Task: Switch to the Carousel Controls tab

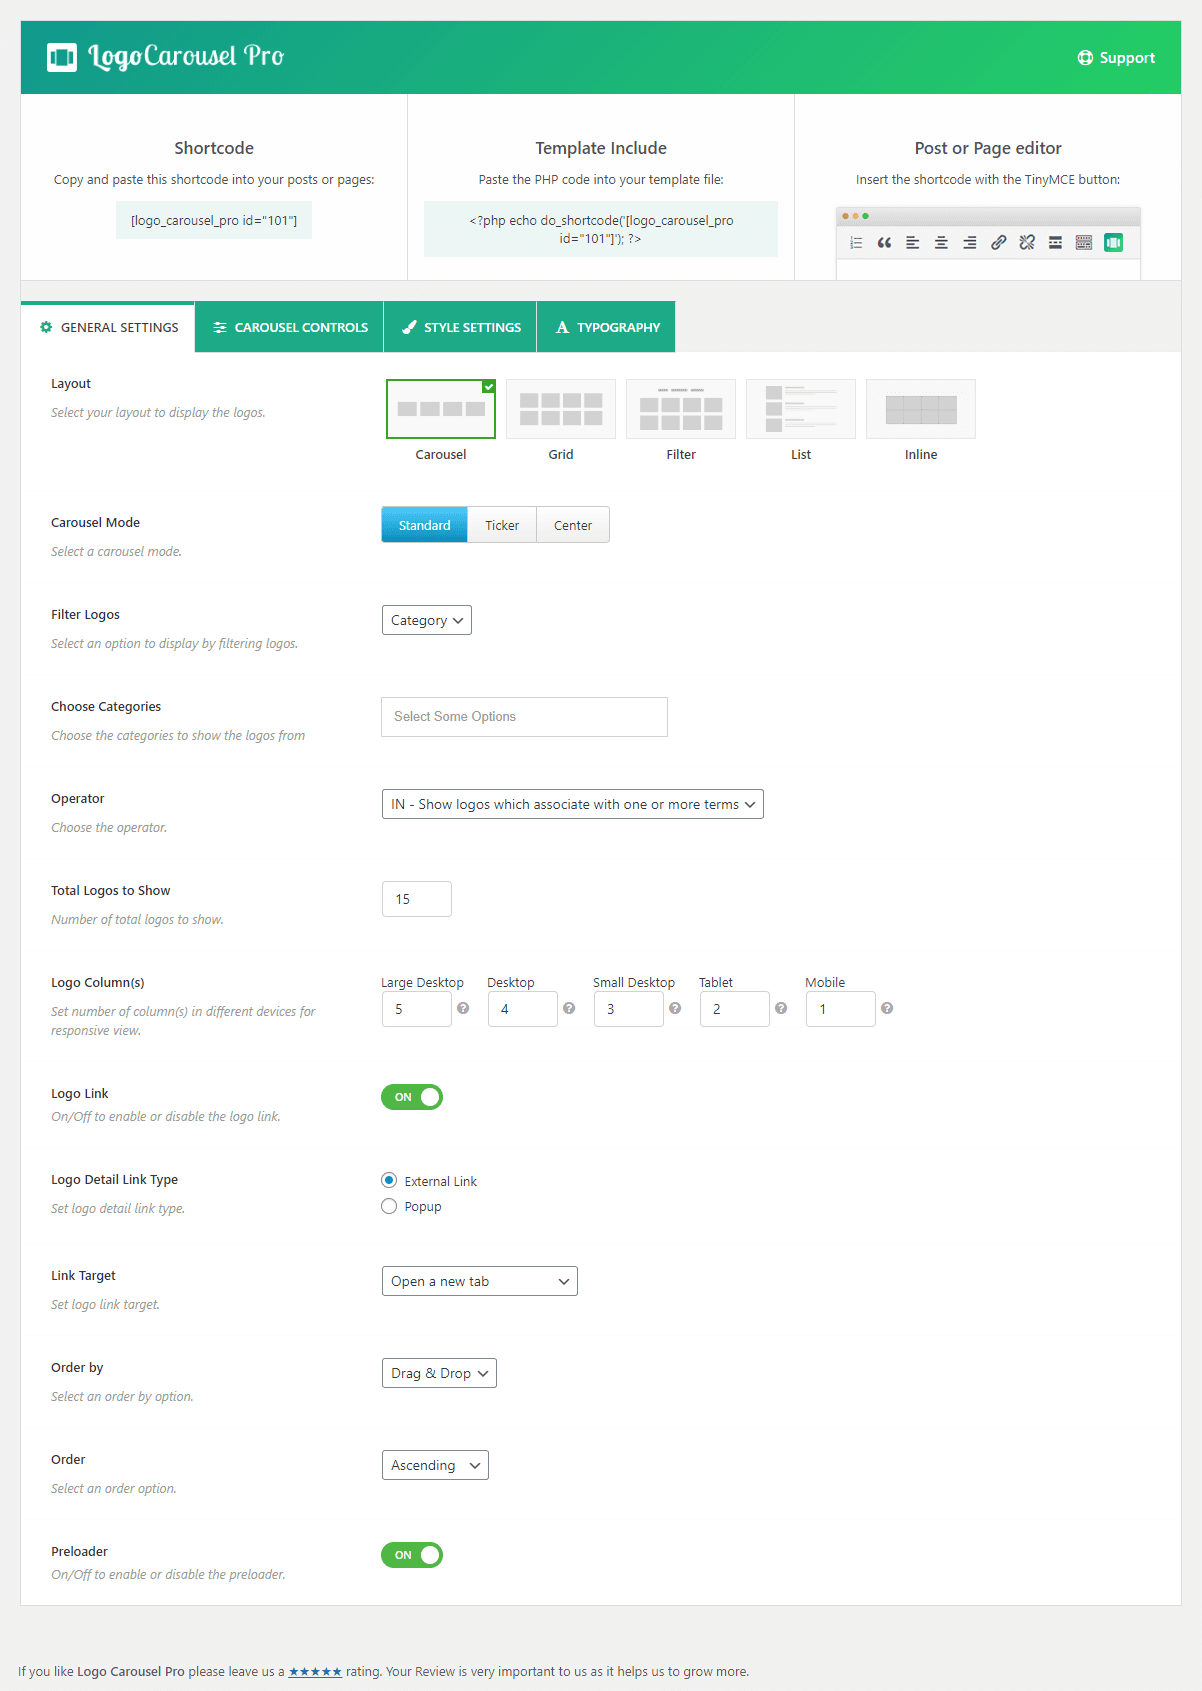Action: tap(290, 327)
